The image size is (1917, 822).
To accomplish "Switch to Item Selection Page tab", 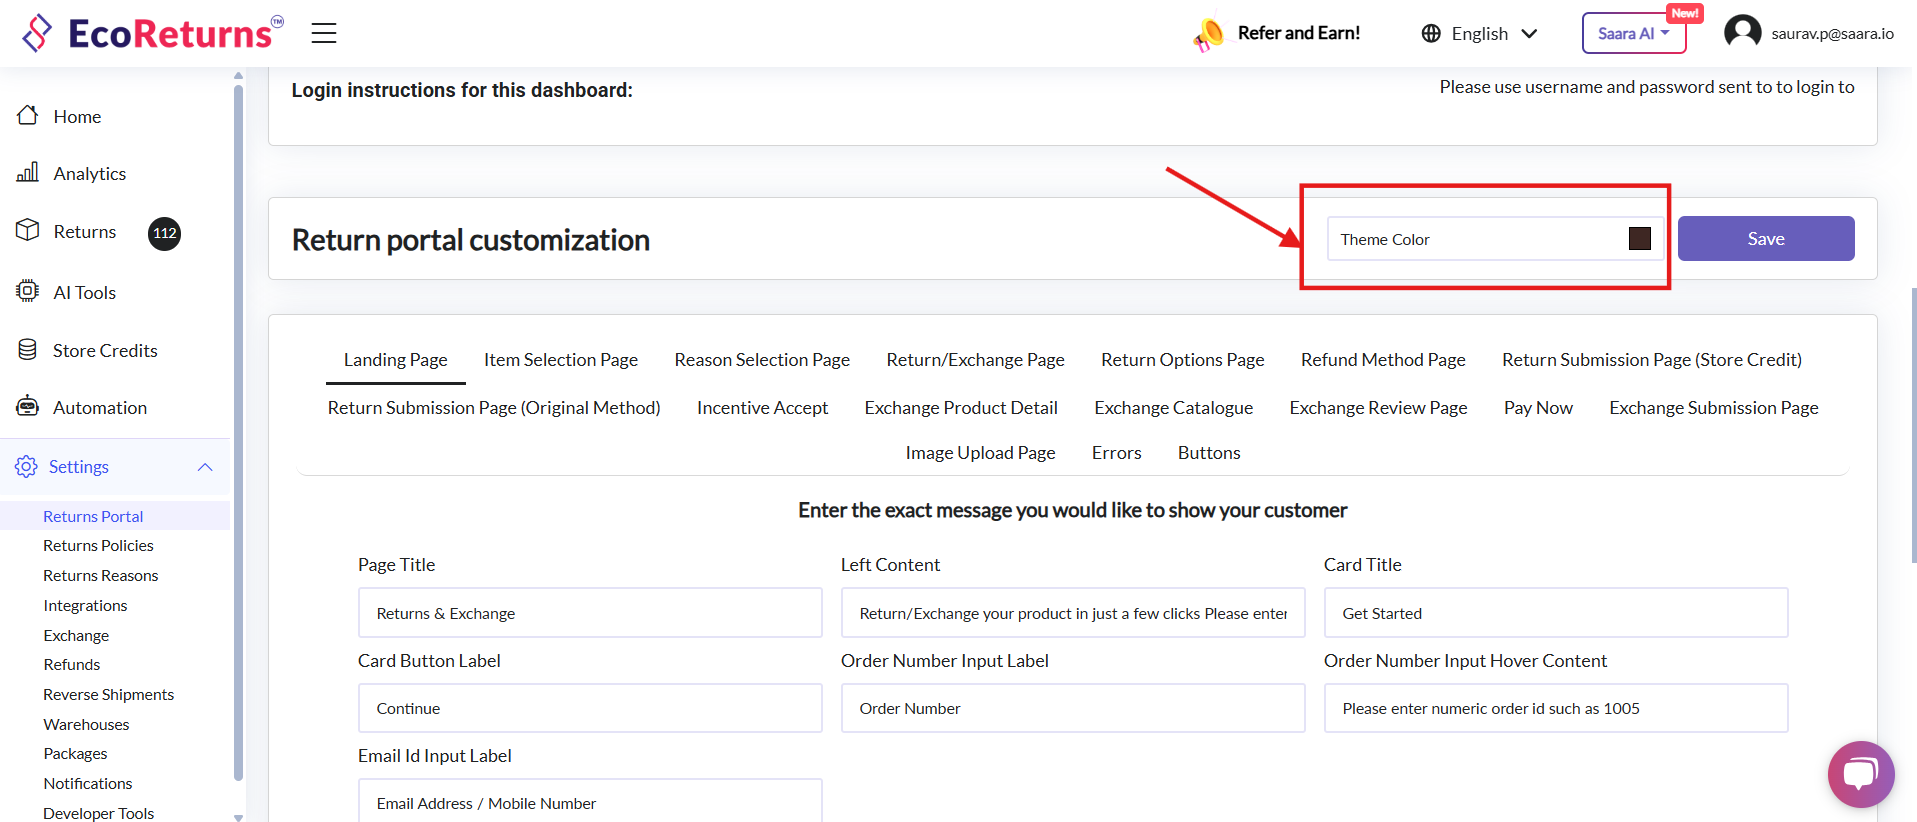I will click(560, 360).
